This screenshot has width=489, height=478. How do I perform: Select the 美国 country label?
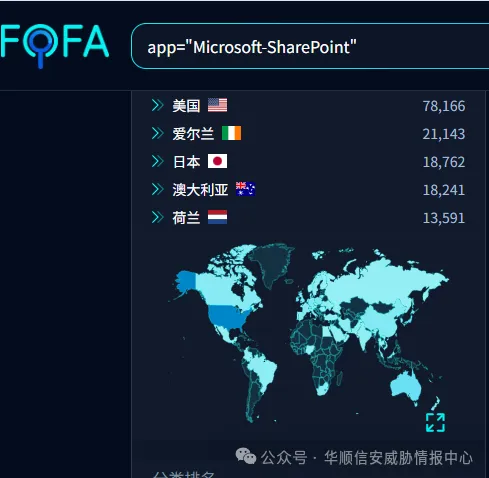coord(186,106)
